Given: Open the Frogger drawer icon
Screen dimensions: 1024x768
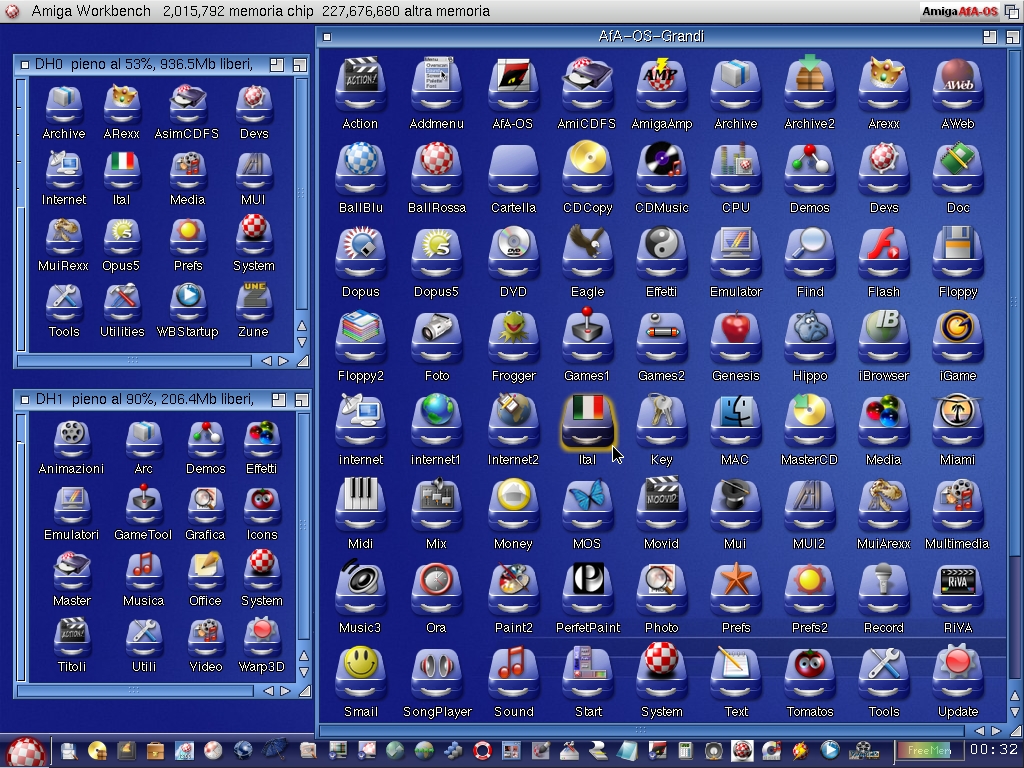Looking at the screenshot, I should (x=513, y=338).
